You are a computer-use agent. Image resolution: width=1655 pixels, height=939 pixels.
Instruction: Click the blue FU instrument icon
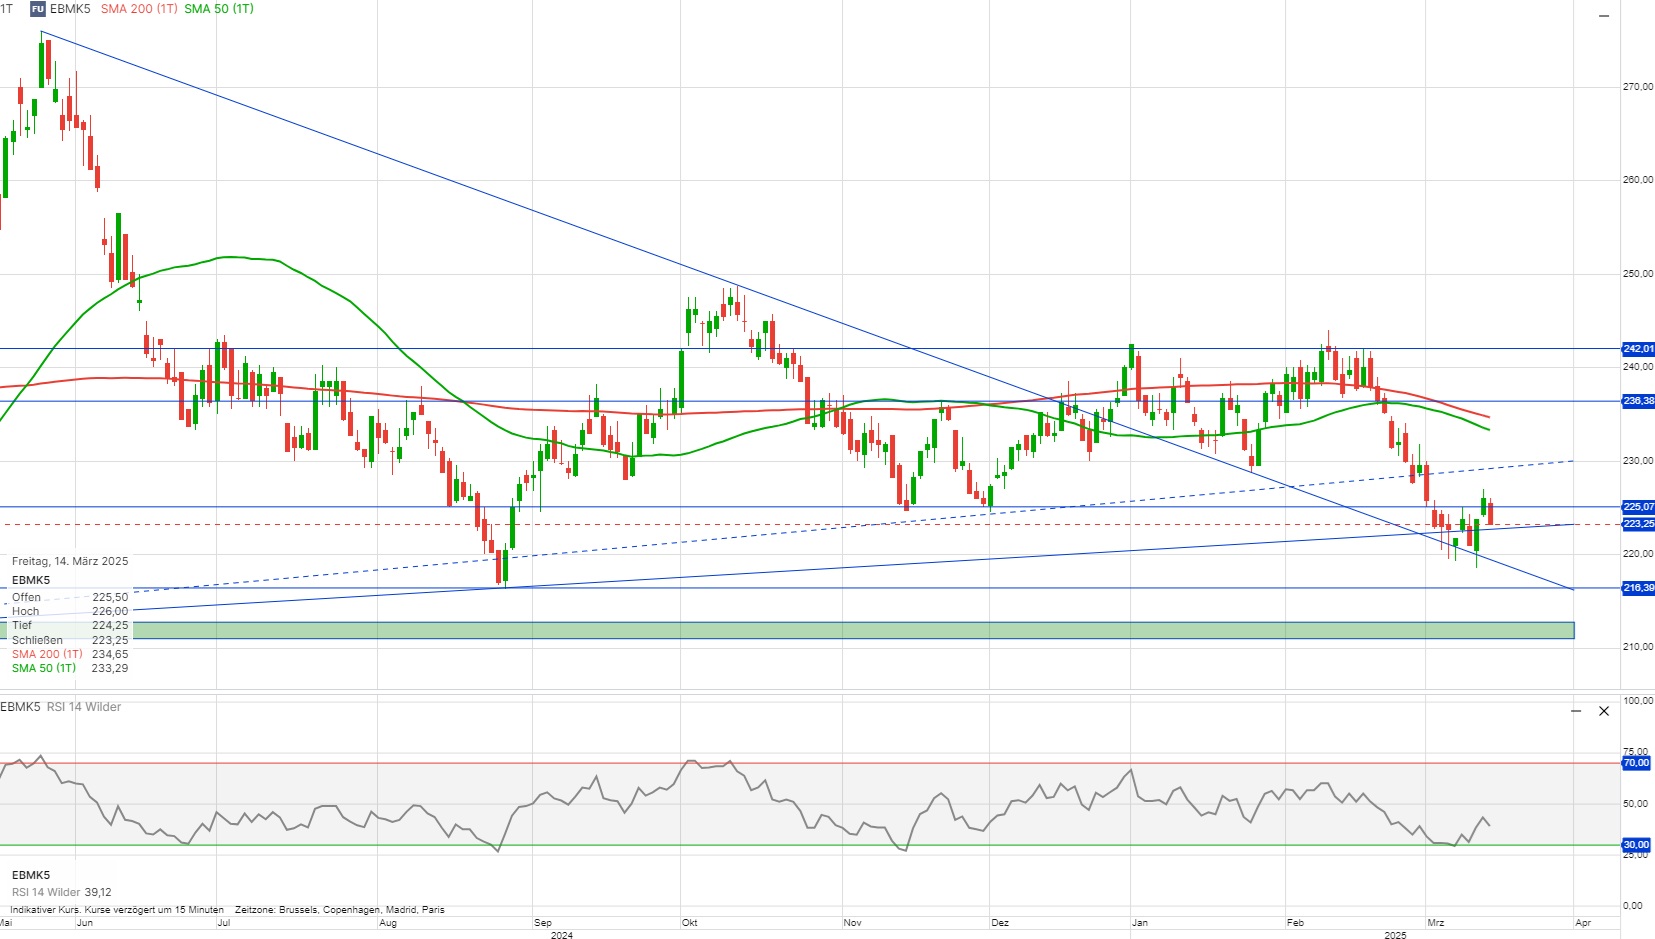point(38,9)
